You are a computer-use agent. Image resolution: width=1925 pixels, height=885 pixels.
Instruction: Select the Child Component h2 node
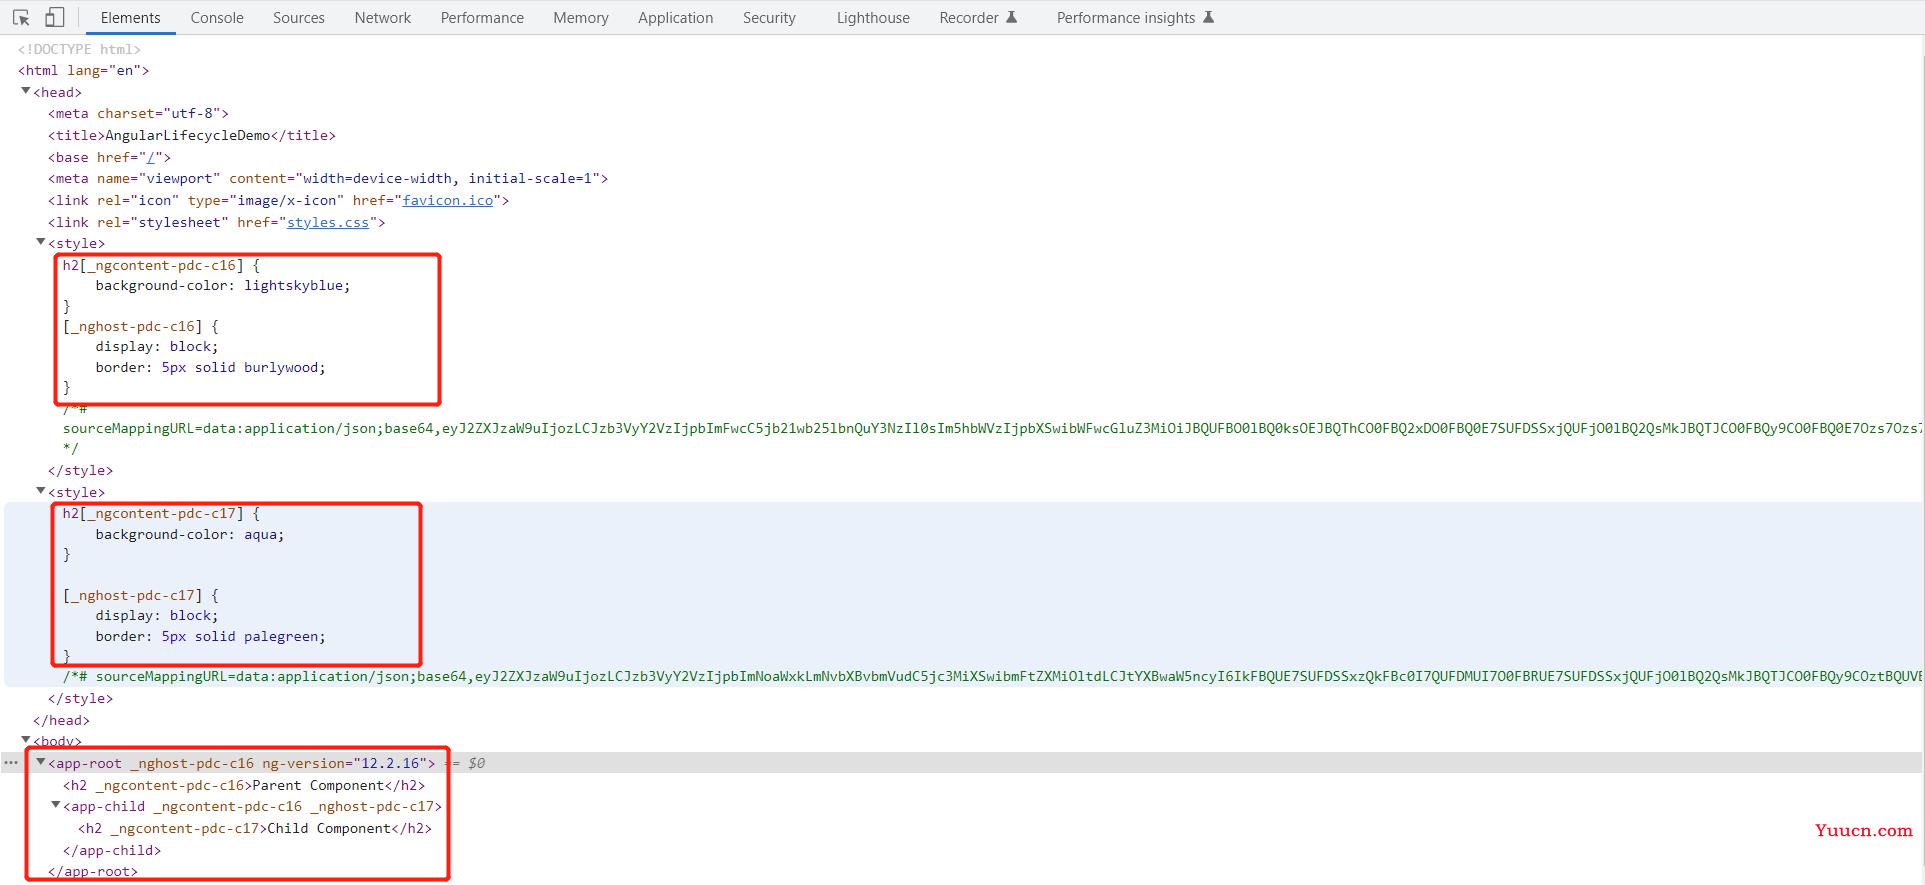pyautogui.click(x=255, y=828)
